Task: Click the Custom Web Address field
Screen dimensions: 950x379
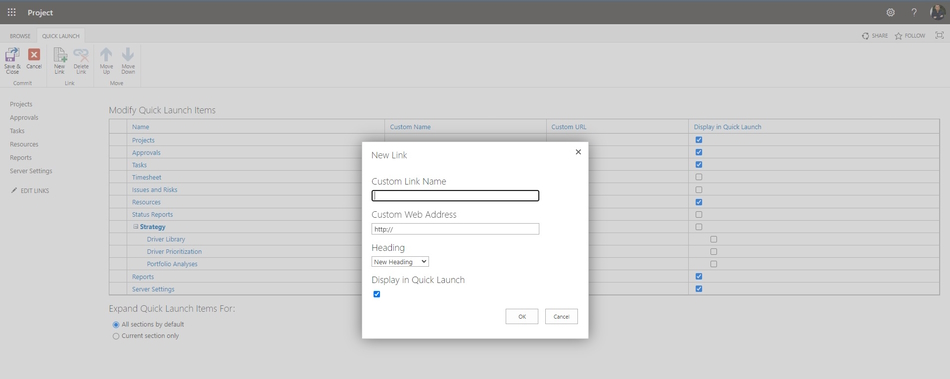Action: point(455,229)
